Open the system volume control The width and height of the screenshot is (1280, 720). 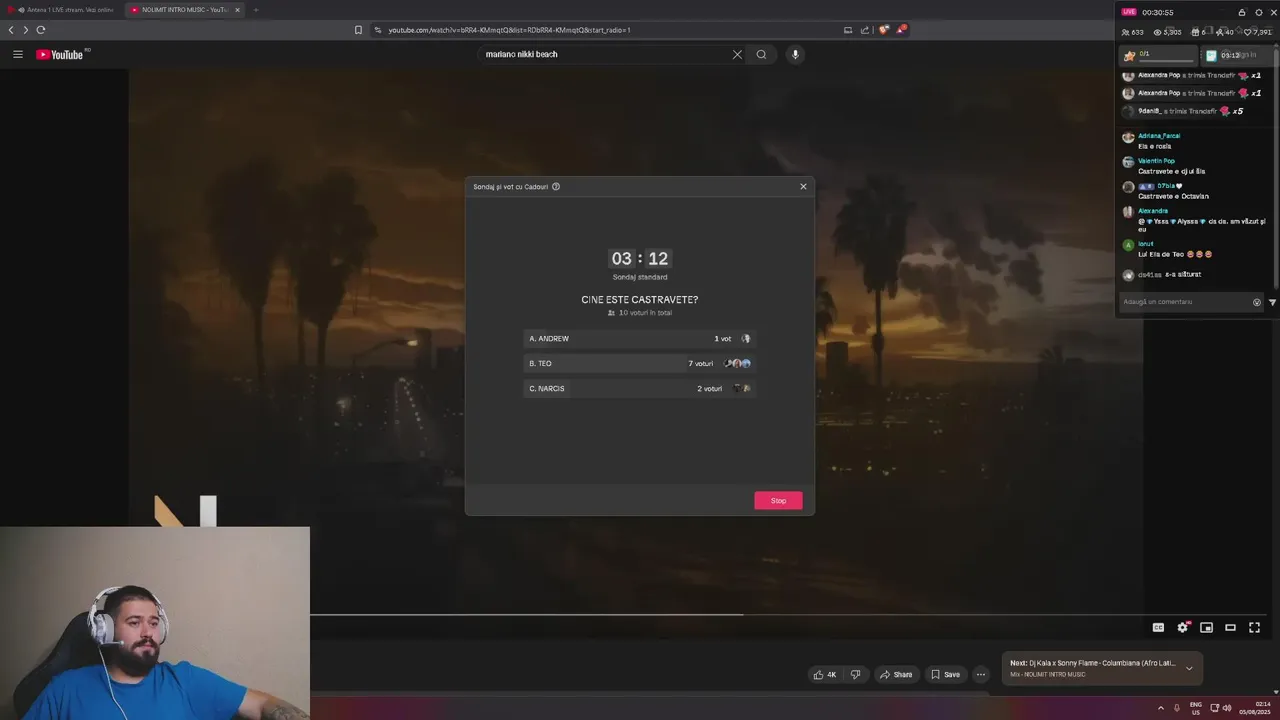point(1227,708)
